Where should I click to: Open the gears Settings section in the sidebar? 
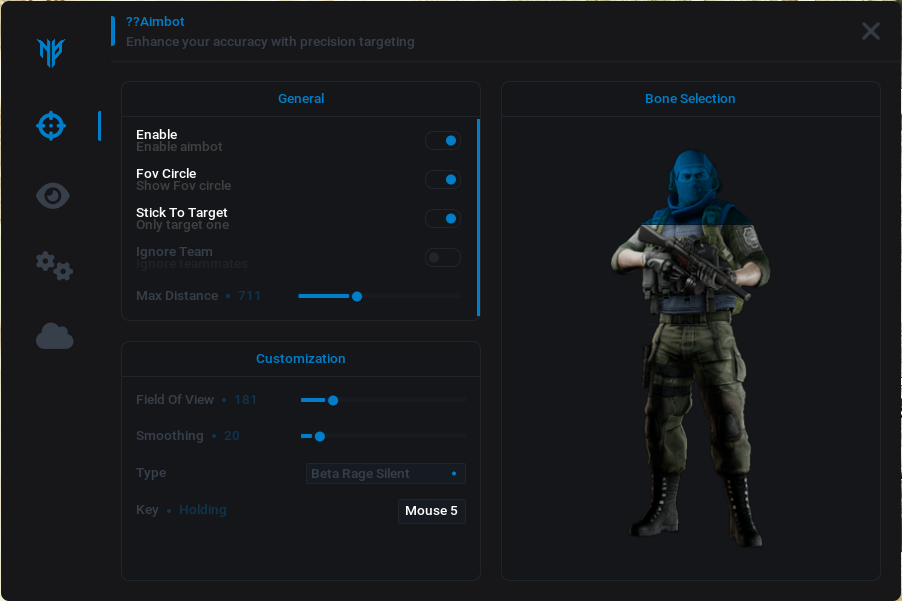click(x=54, y=265)
